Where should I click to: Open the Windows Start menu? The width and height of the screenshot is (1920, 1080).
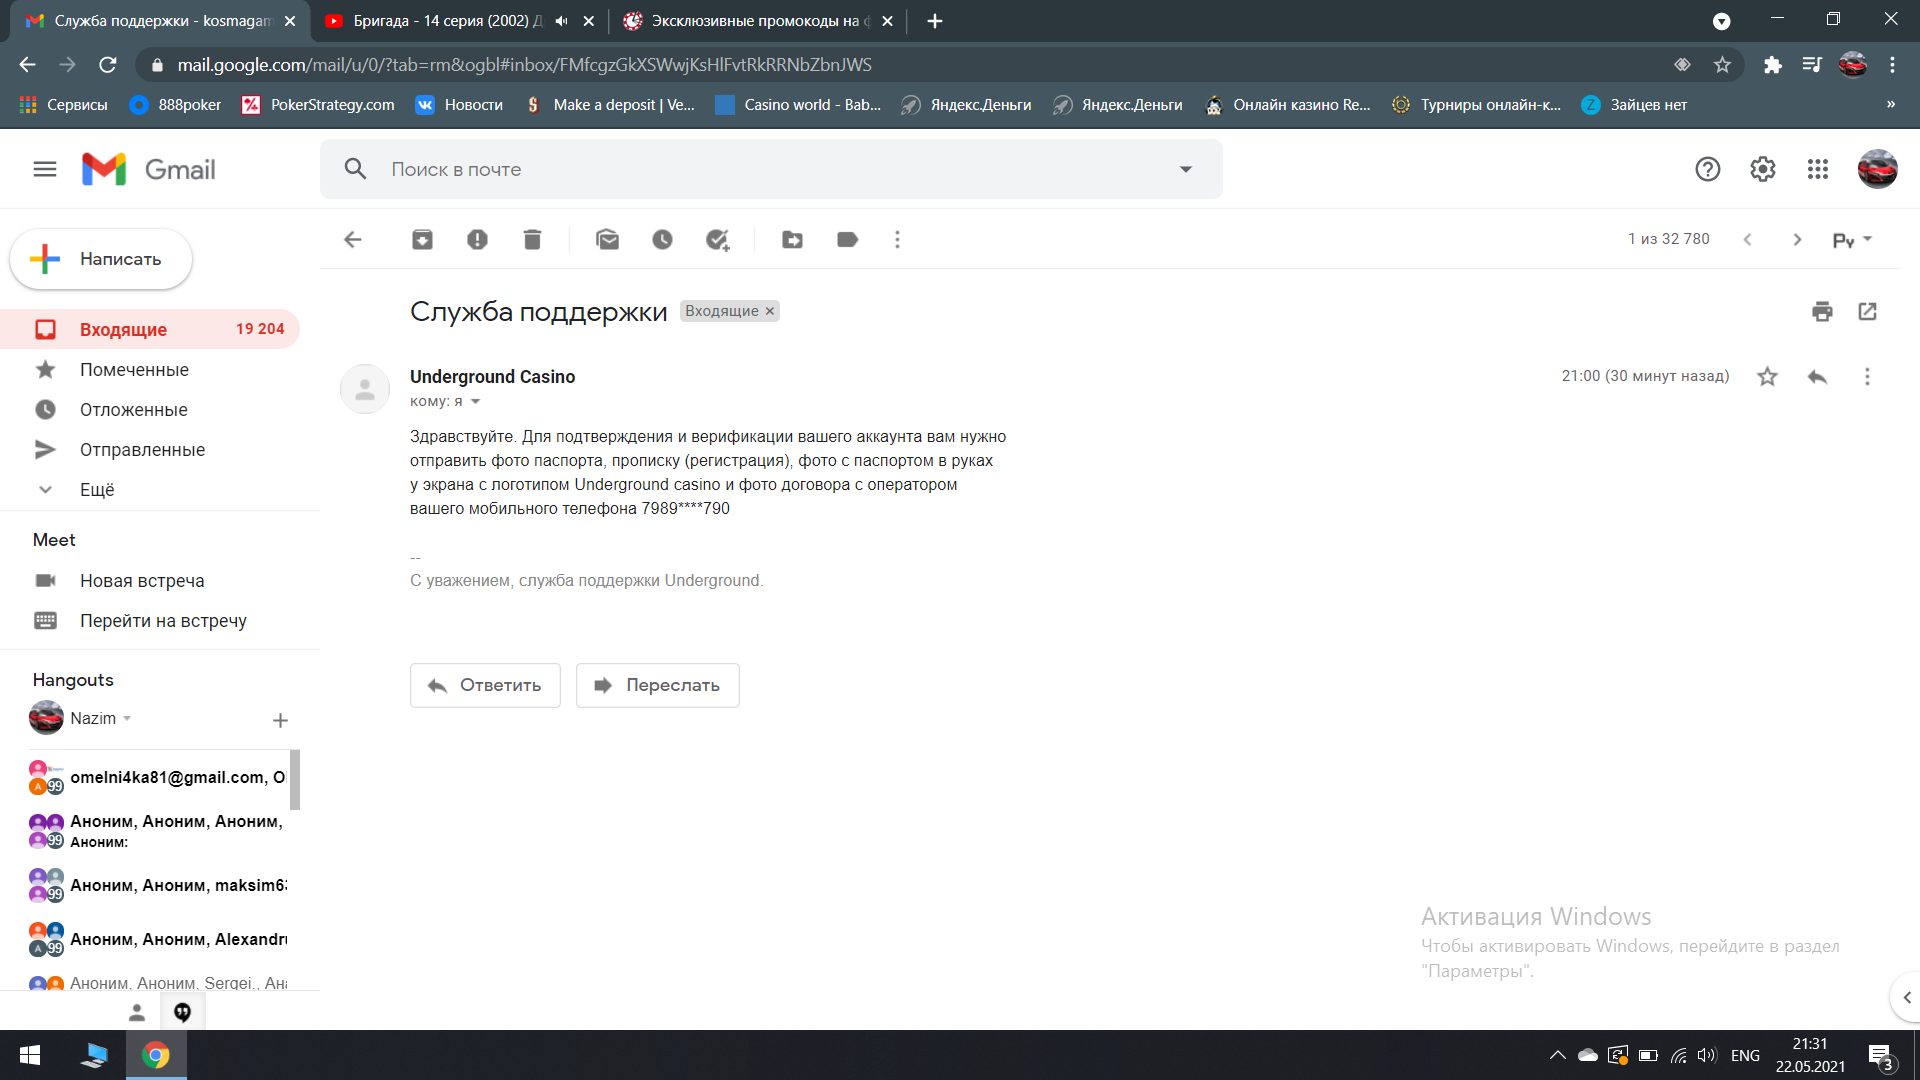(x=30, y=1055)
